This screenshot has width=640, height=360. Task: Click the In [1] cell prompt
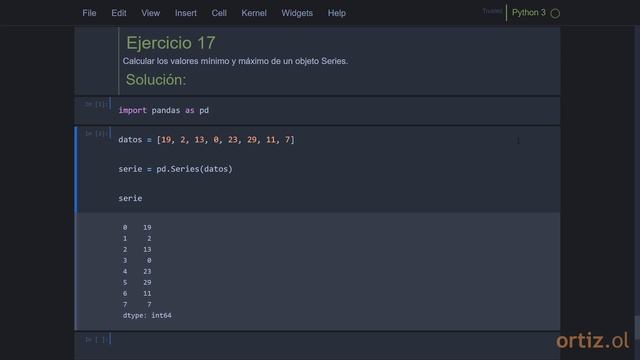(96, 104)
